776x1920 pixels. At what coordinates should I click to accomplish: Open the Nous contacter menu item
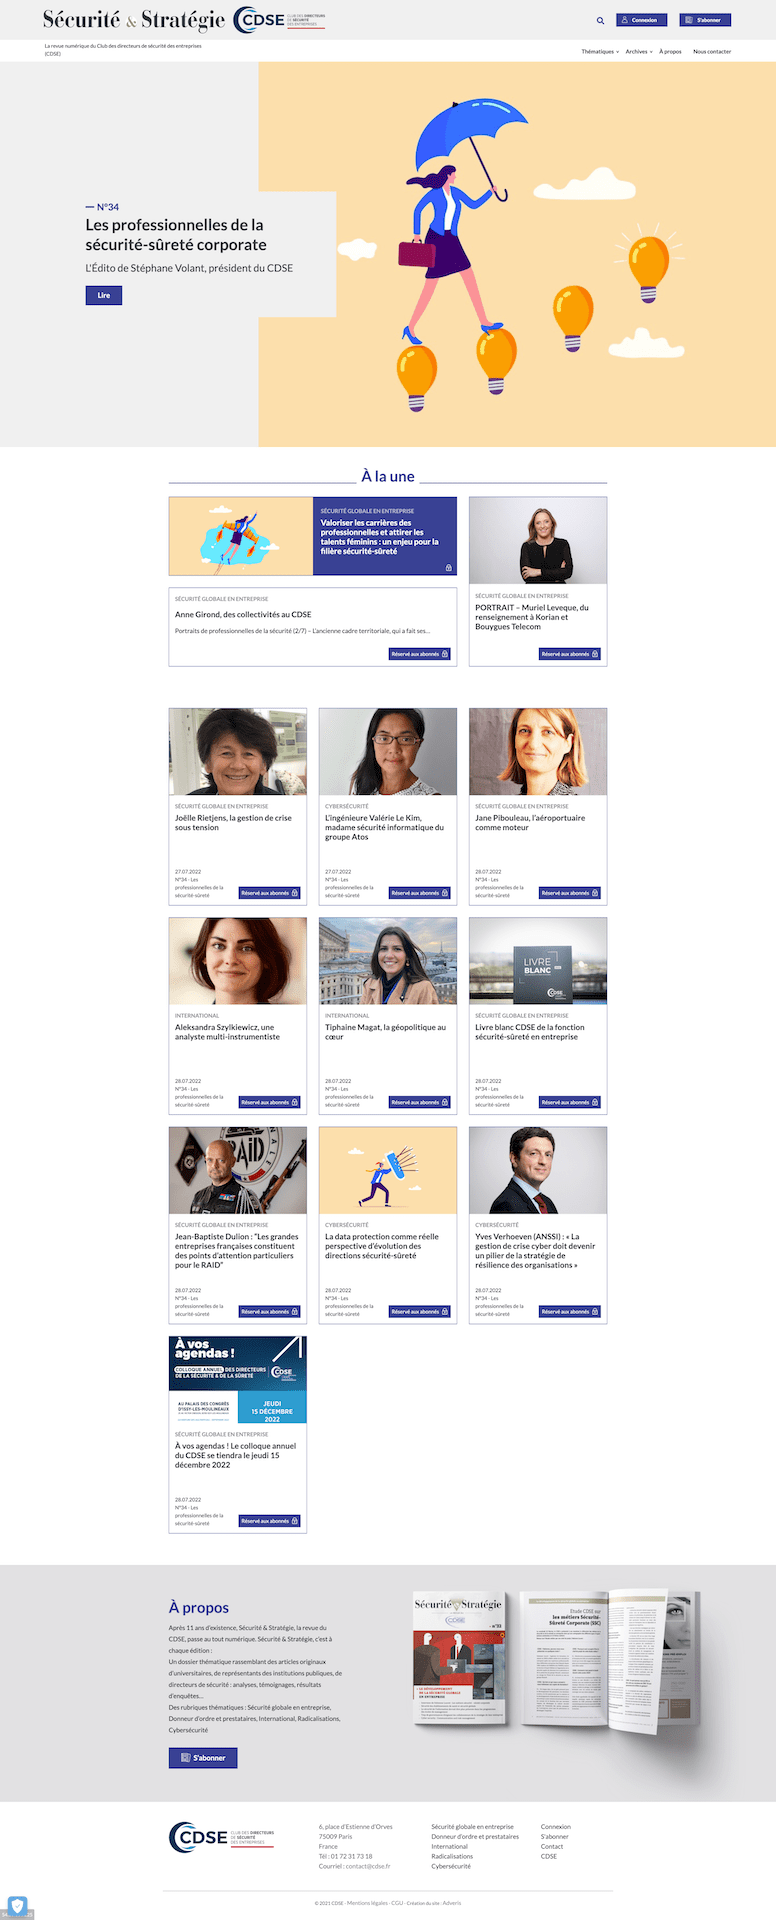(712, 51)
